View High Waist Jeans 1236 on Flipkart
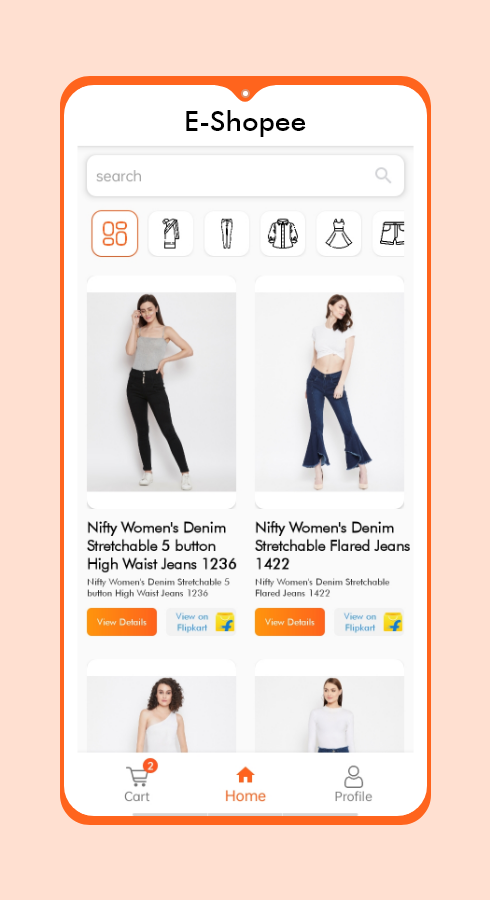The height and width of the screenshot is (900, 490). click(x=201, y=622)
